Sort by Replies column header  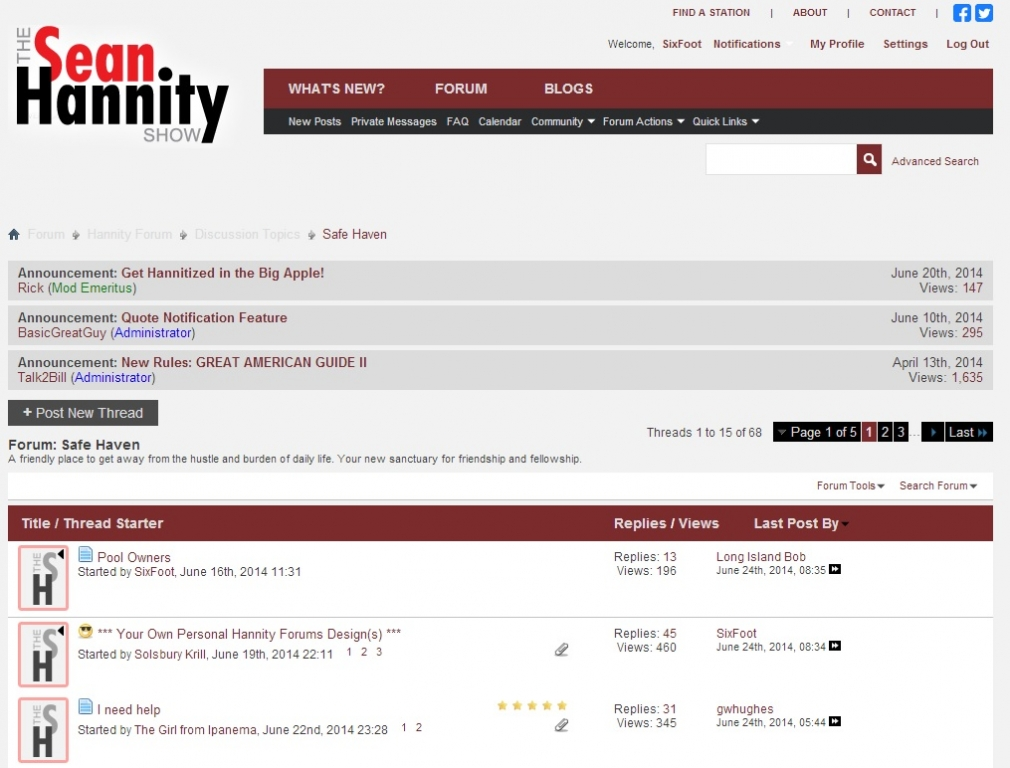coord(640,523)
